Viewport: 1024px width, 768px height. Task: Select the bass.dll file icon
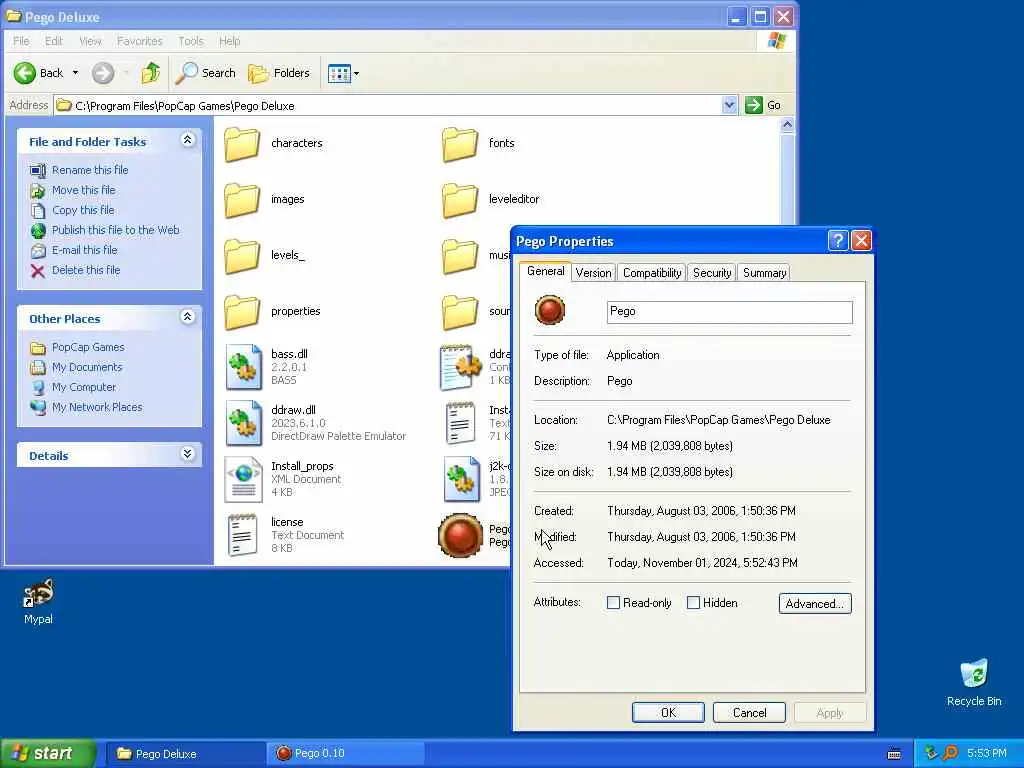(244, 368)
